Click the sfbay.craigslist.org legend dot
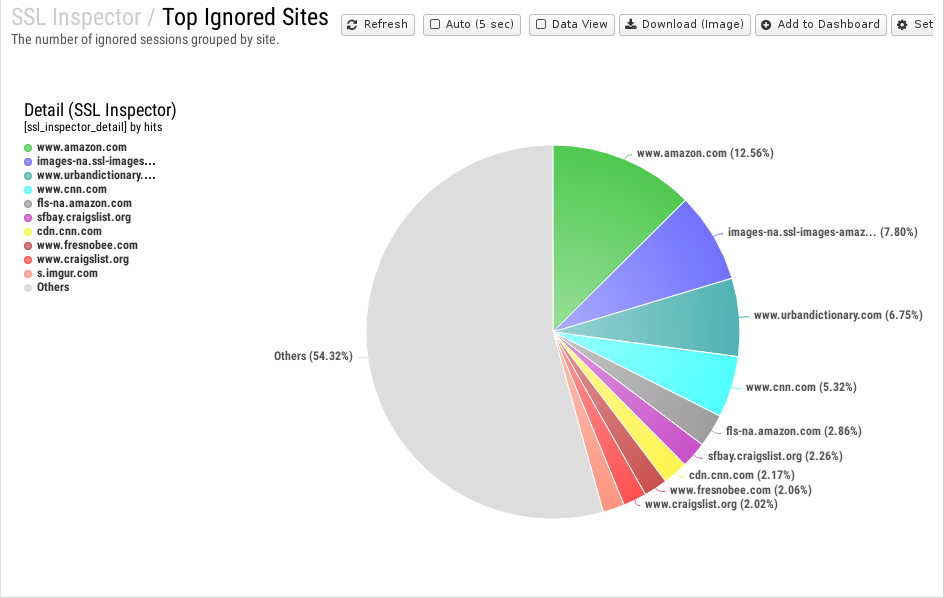Screen dimensions: 944x598 click(x=28, y=217)
